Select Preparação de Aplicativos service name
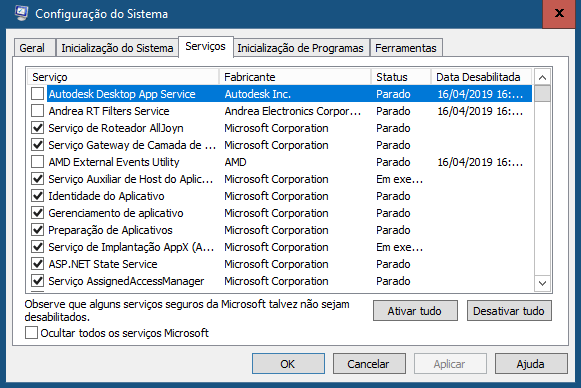The width and height of the screenshot is (581, 388). [x=110, y=230]
